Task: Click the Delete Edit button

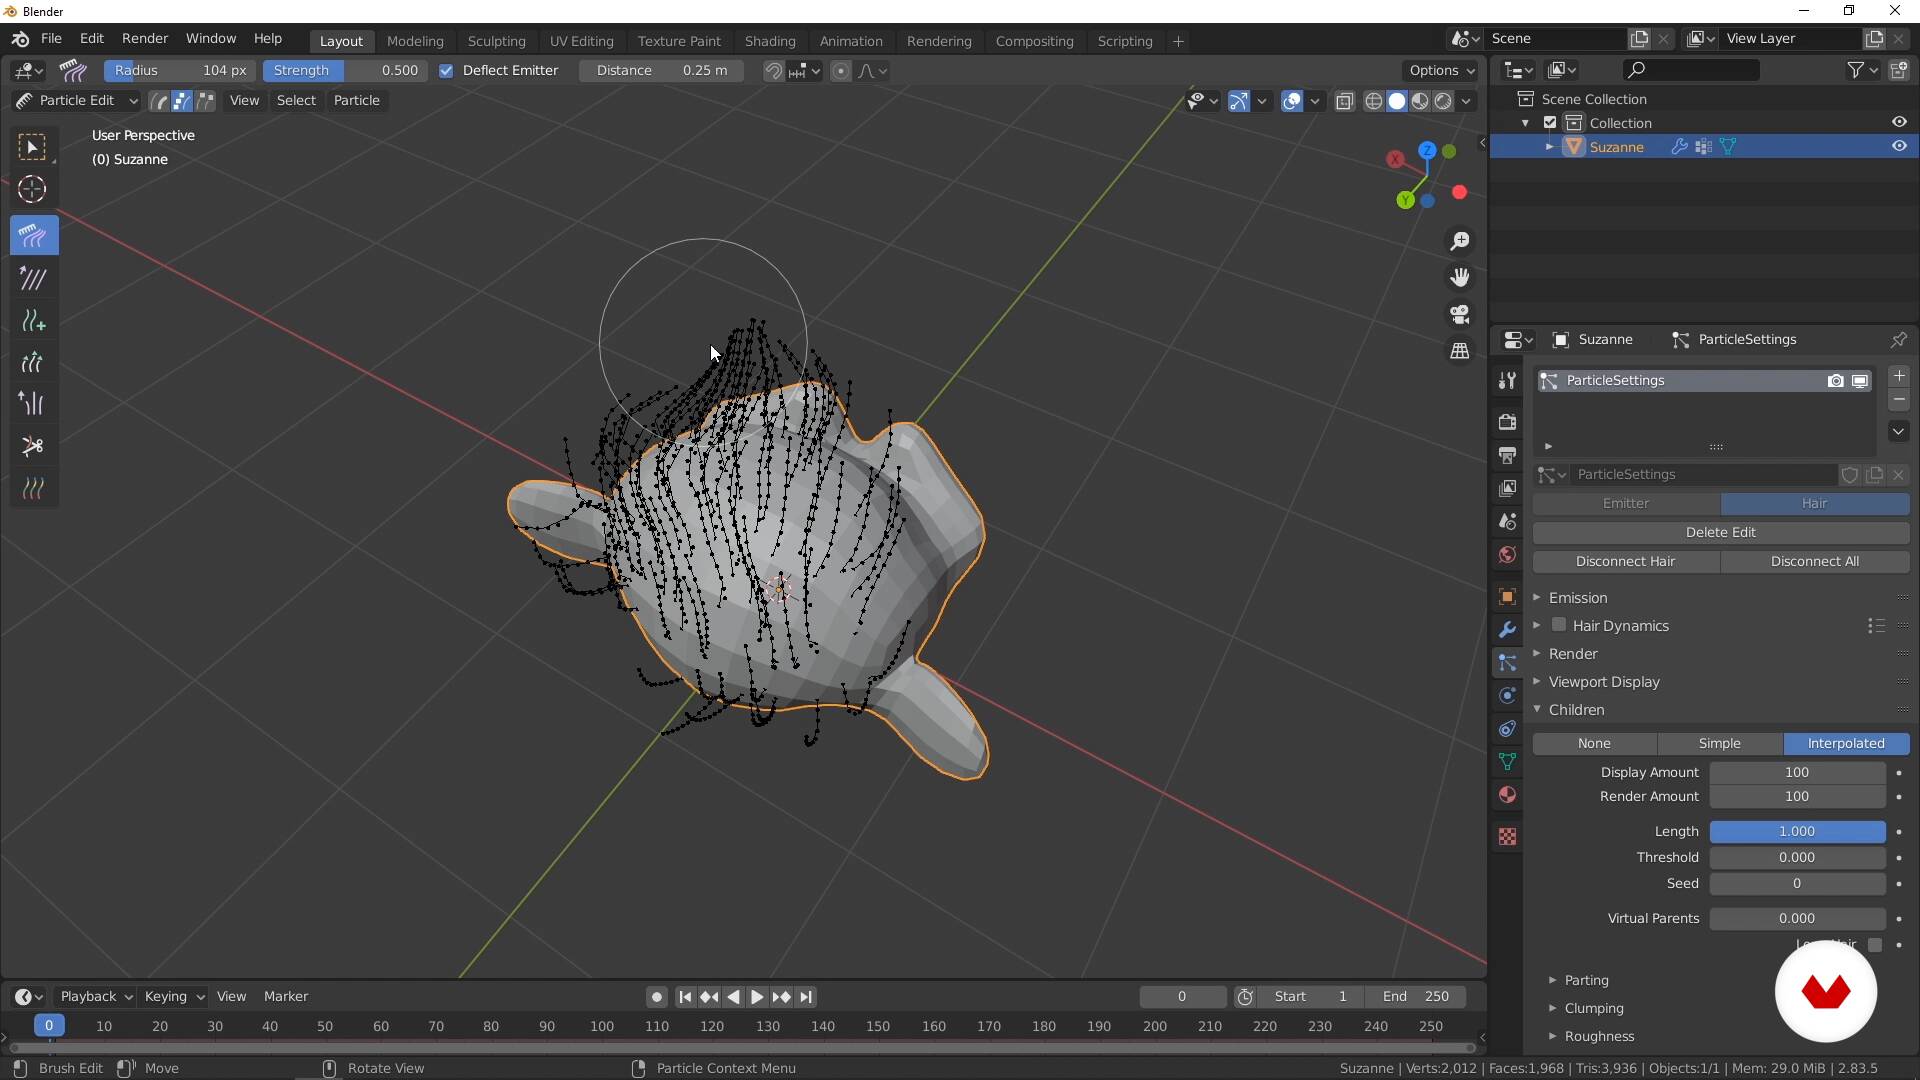Action: [1720, 532]
